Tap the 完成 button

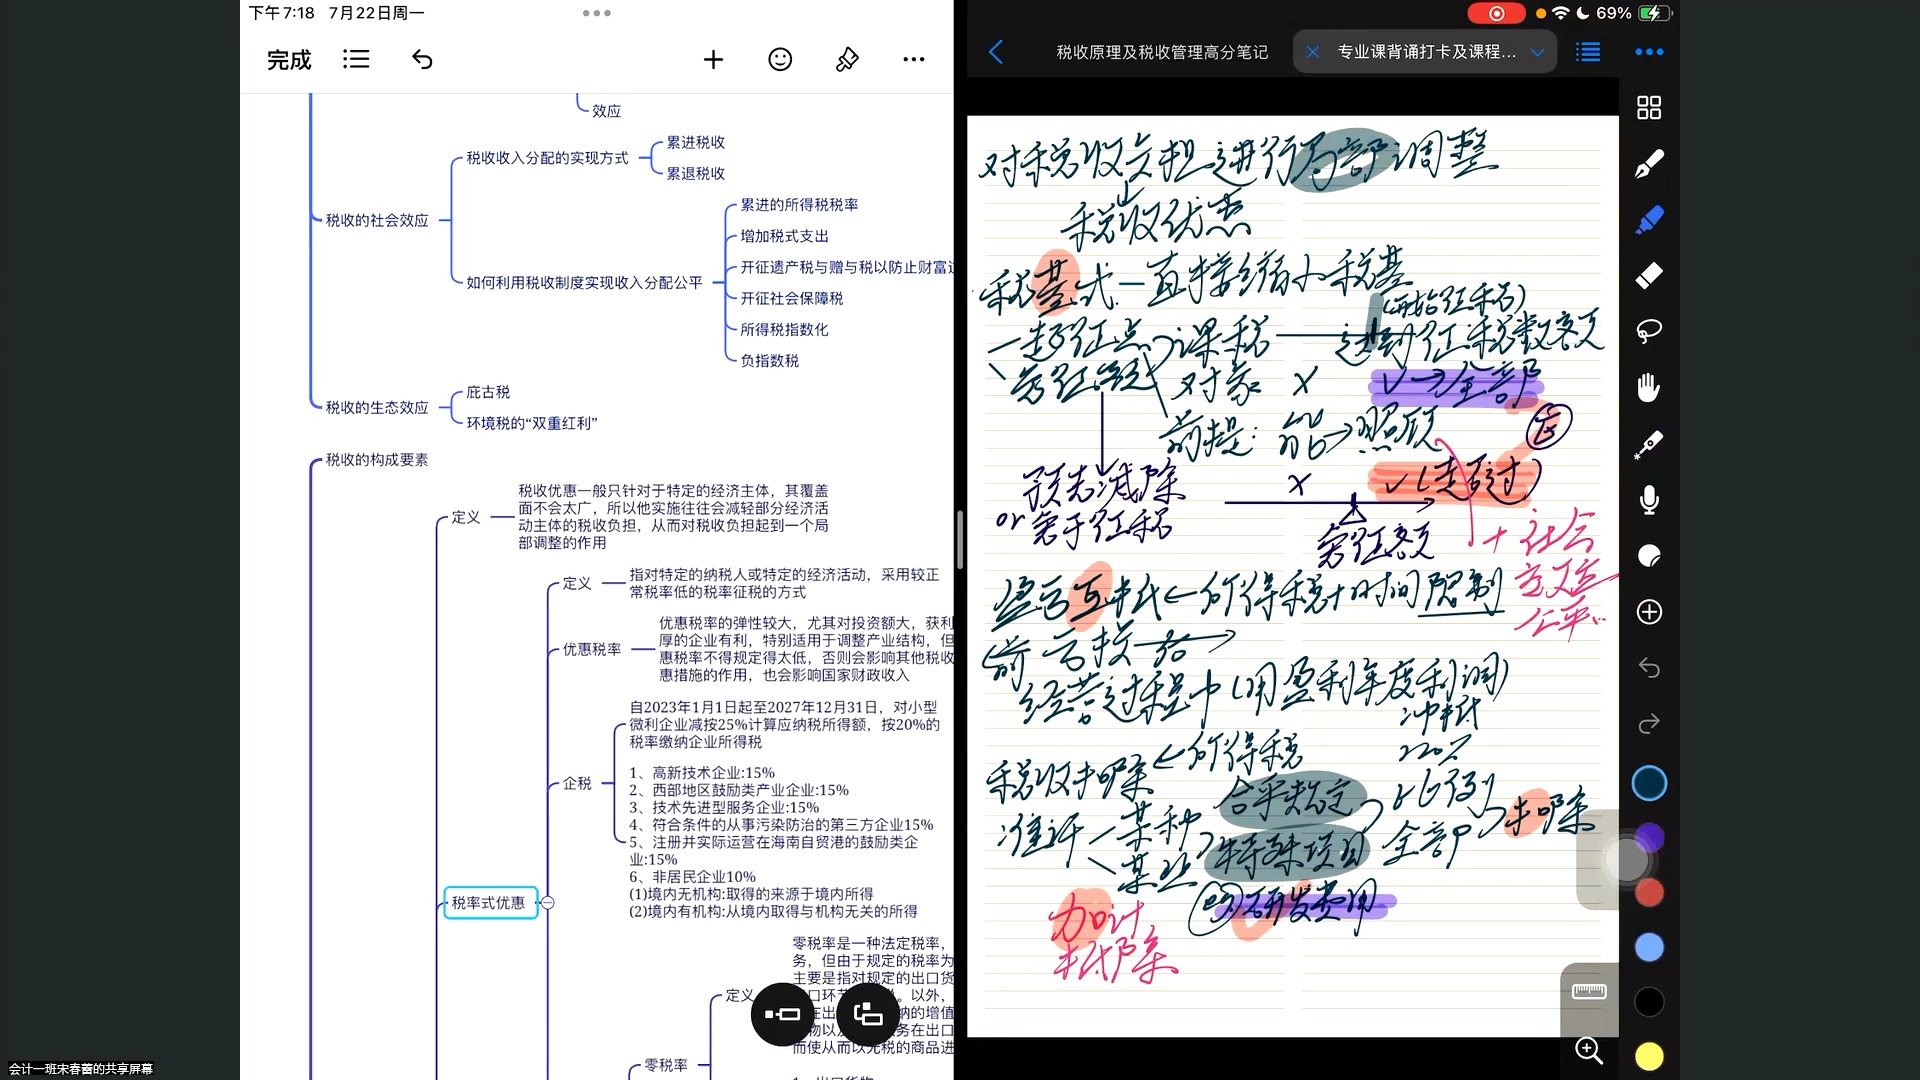click(x=289, y=60)
